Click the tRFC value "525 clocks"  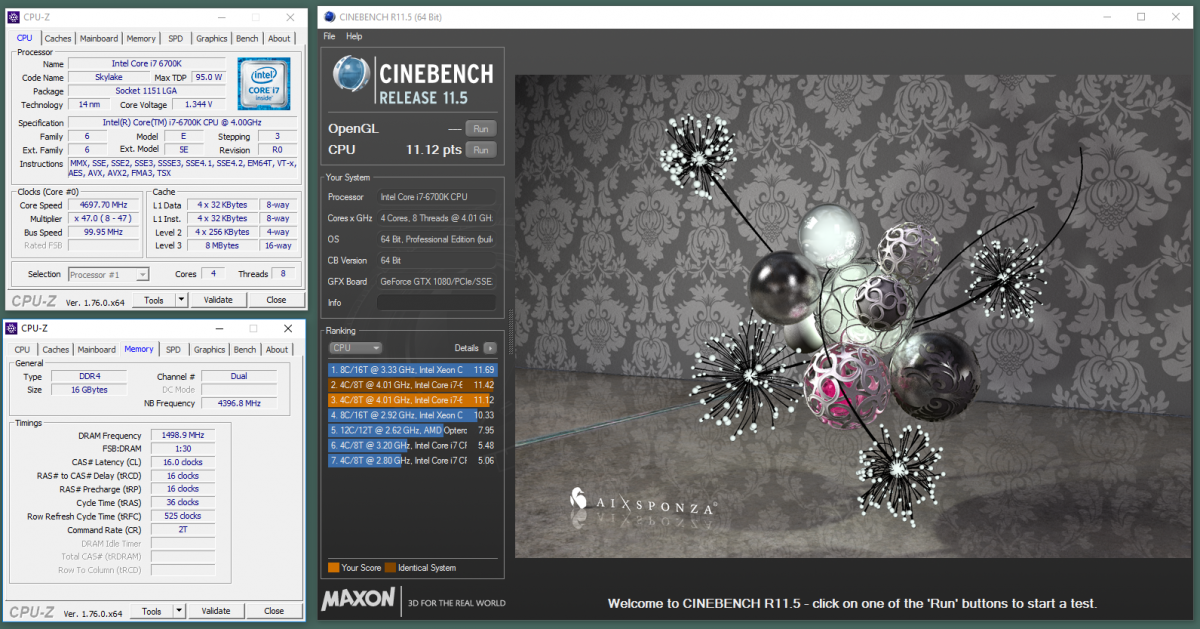[x=181, y=516]
